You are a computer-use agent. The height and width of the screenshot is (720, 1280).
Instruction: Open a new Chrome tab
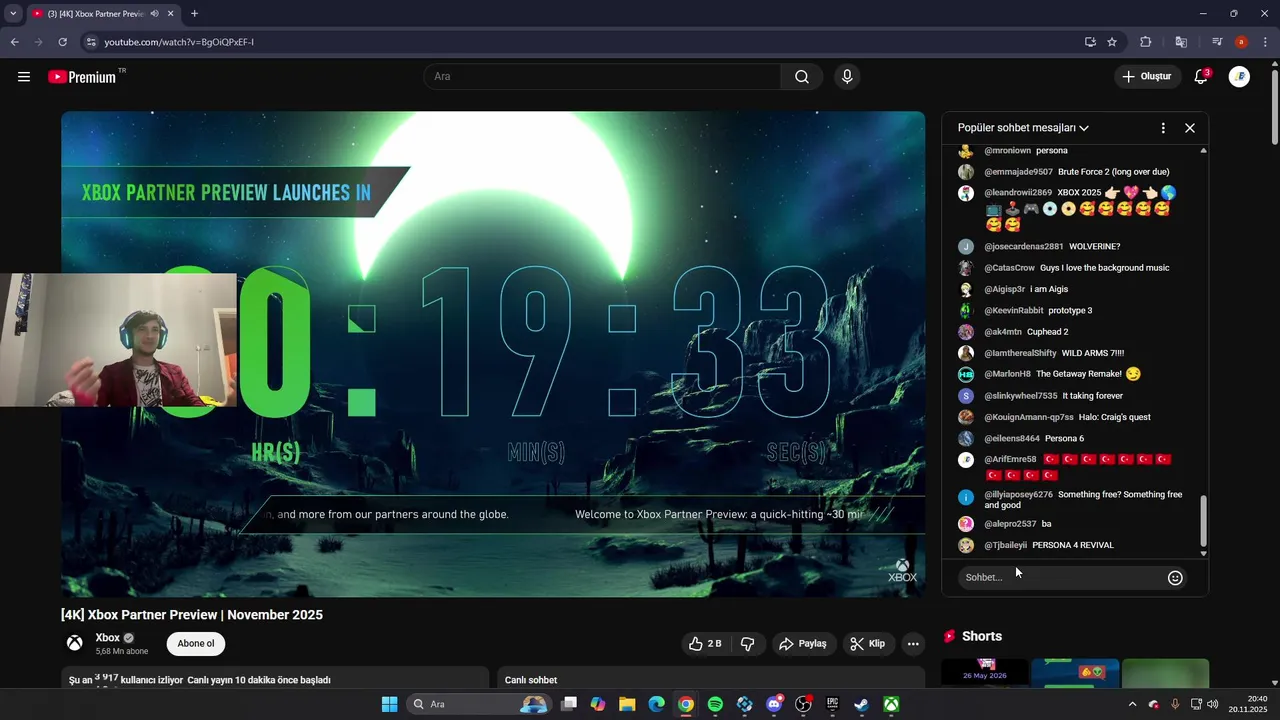click(194, 14)
